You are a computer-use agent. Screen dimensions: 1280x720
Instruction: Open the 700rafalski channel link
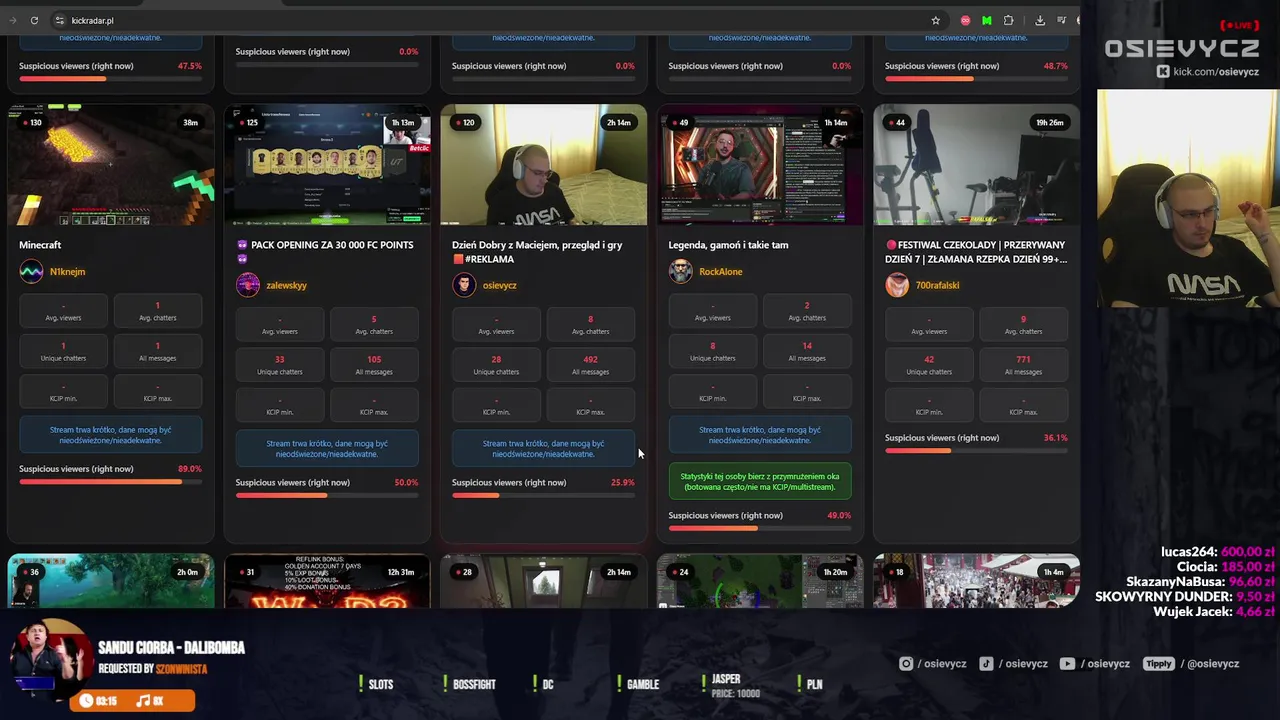(x=937, y=286)
